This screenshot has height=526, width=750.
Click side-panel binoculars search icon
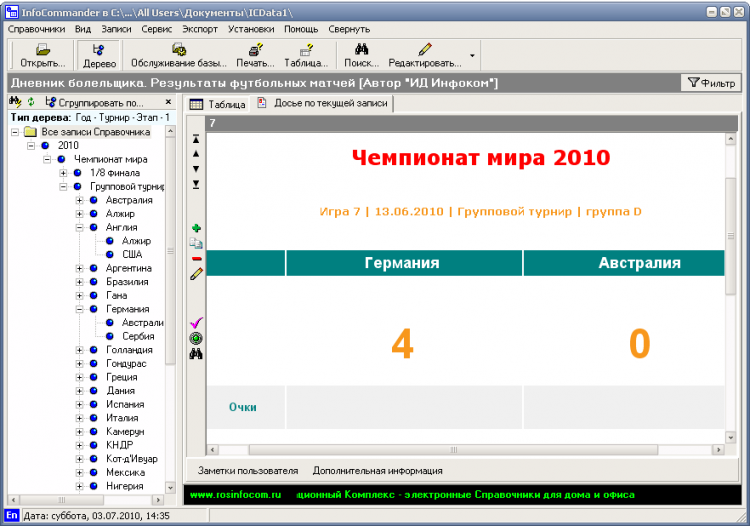(x=196, y=354)
